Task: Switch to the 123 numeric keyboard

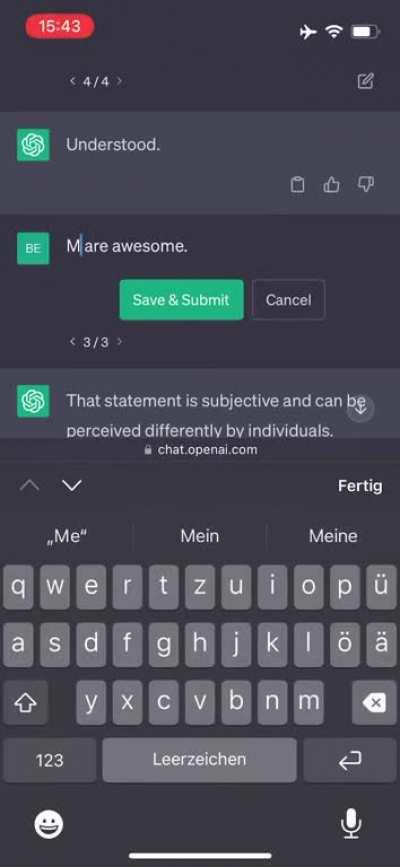Action: 49,760
